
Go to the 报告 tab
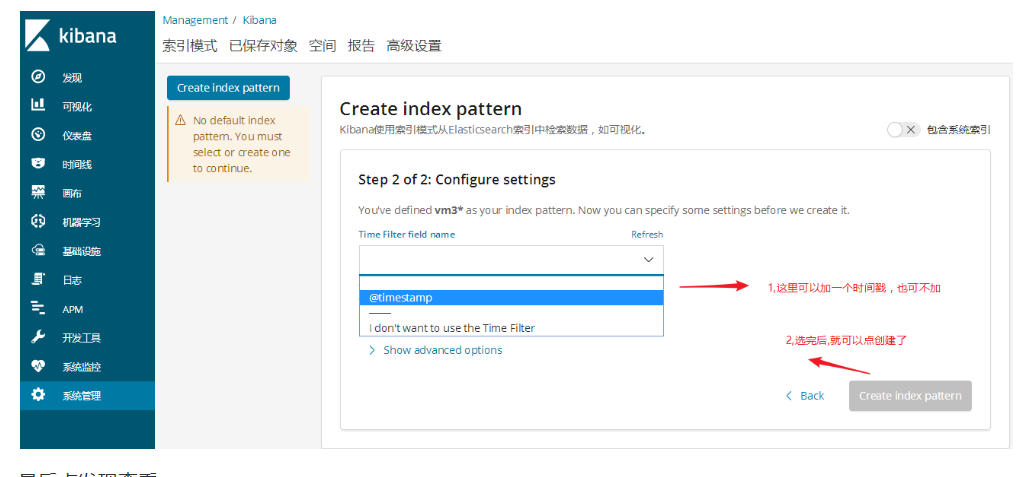361,46
